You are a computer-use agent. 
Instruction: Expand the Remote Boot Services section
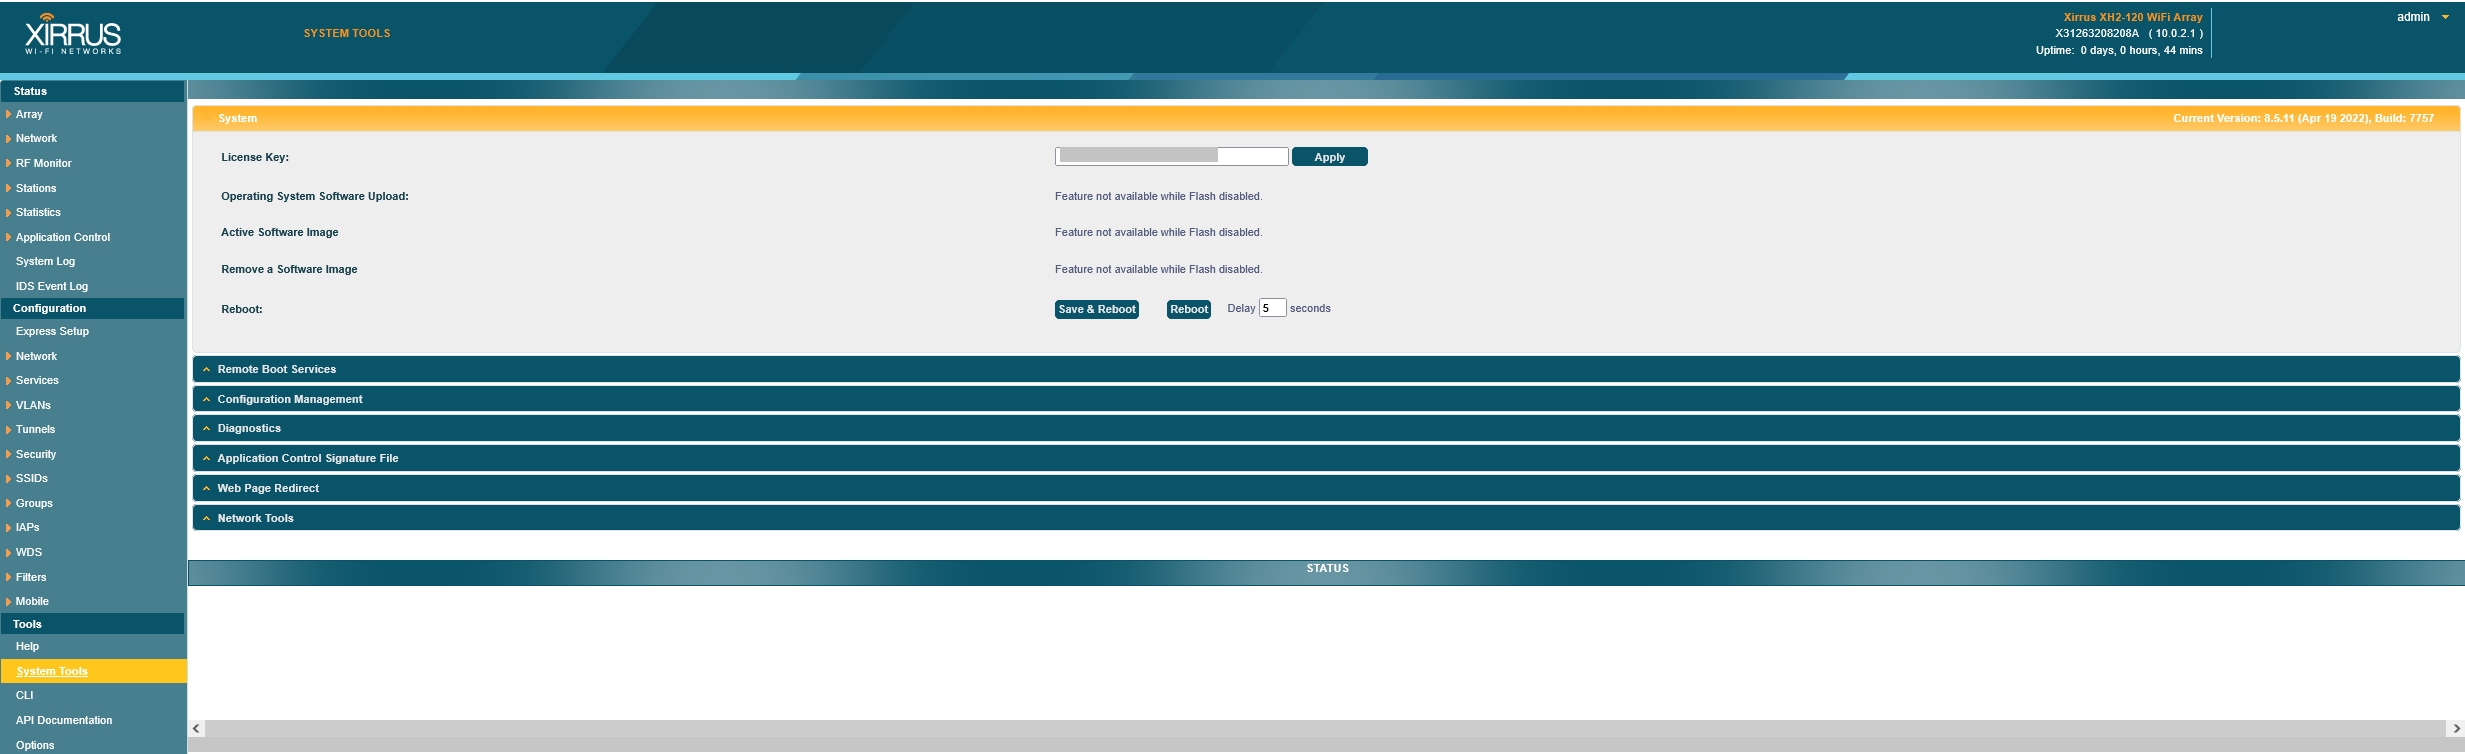[277, 369]
